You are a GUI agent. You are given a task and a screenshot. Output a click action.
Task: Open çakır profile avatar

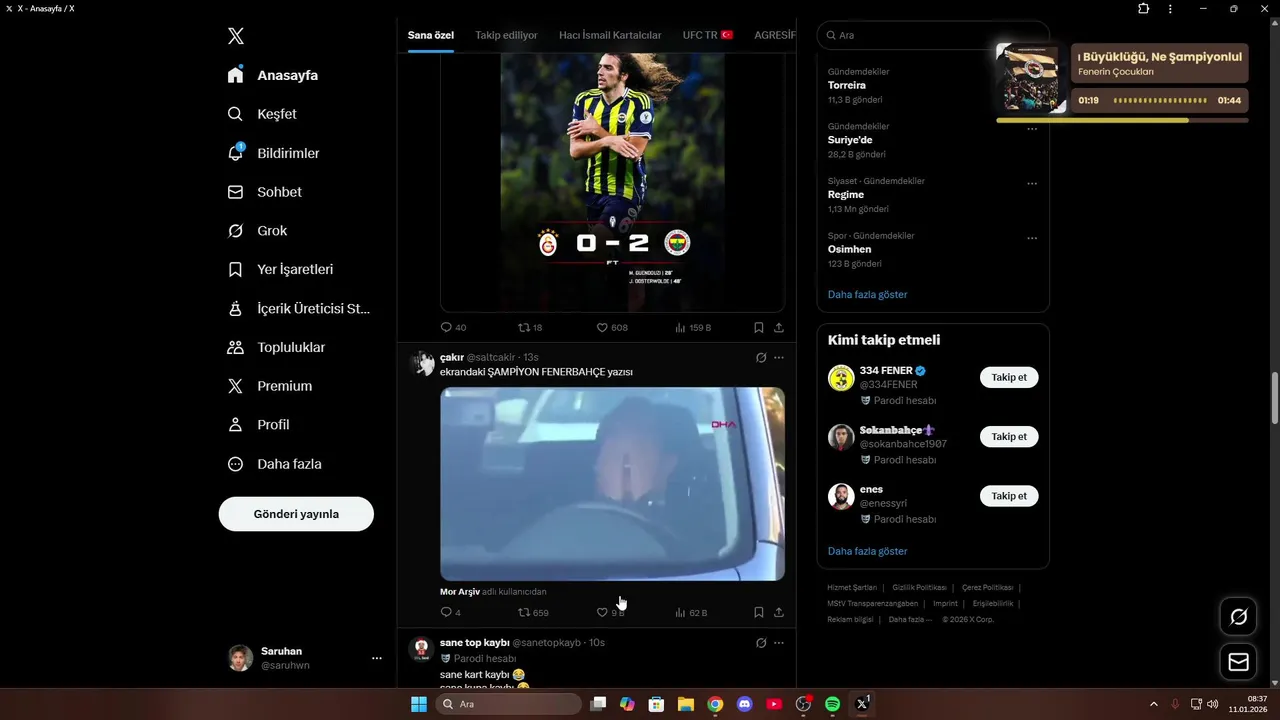point(422,363)
